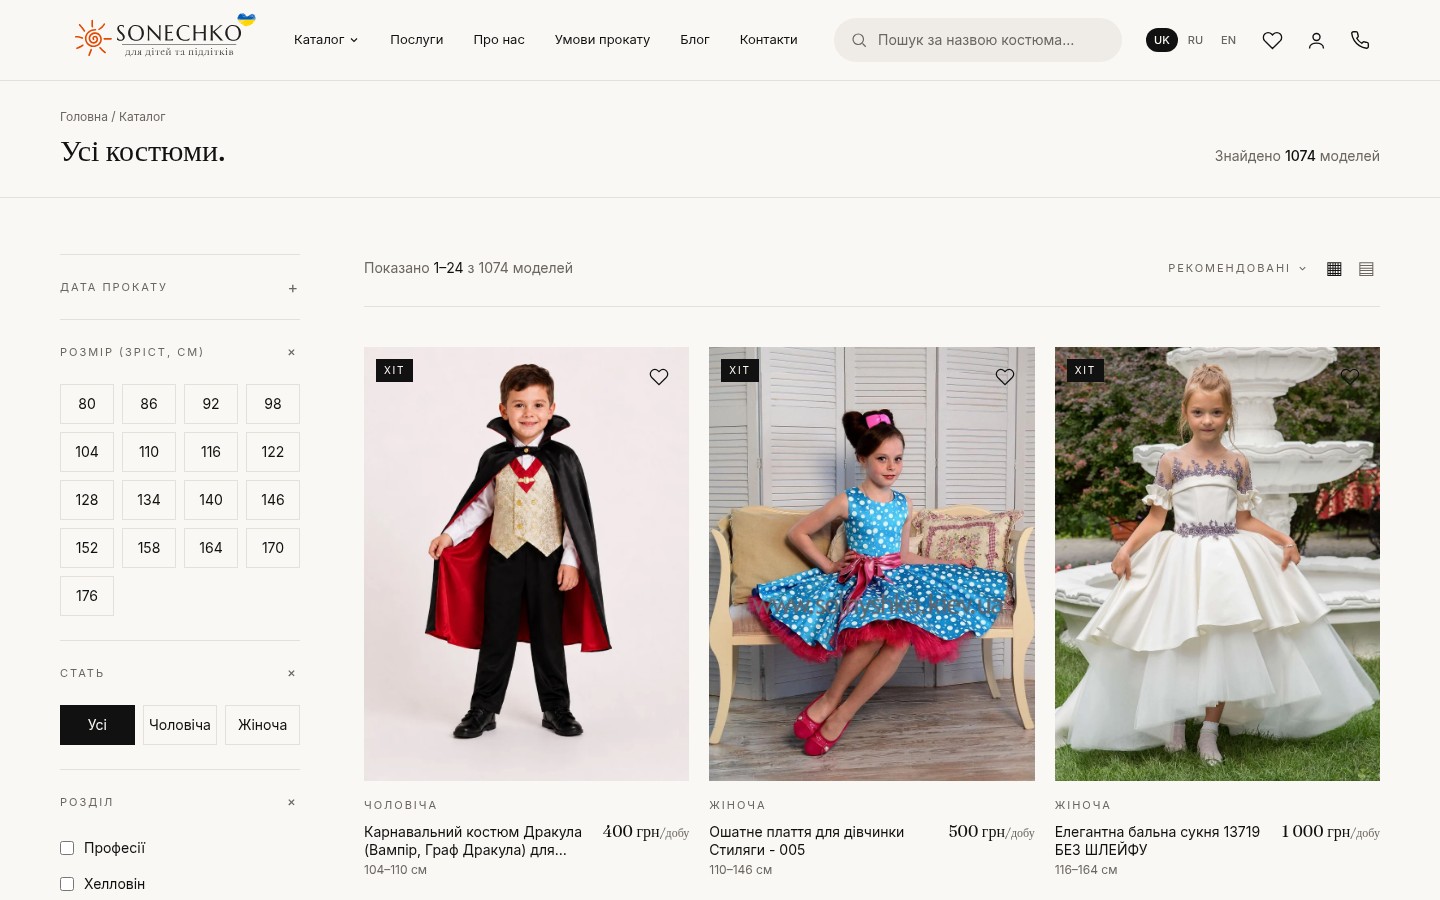Screen dimensions: 1440x900
Task: Open the Блог menu item
Action: pos(695,40)
